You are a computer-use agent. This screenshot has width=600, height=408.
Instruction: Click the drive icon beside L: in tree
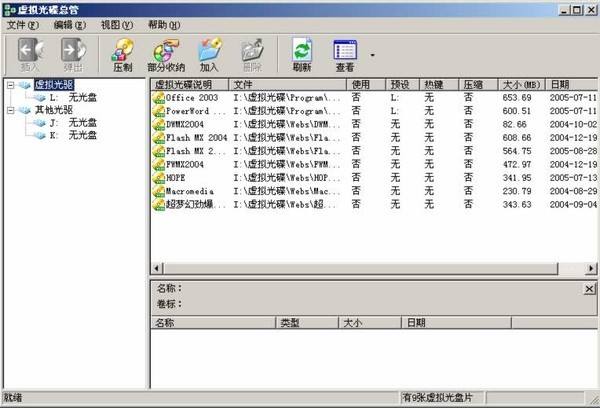(39, 98)
